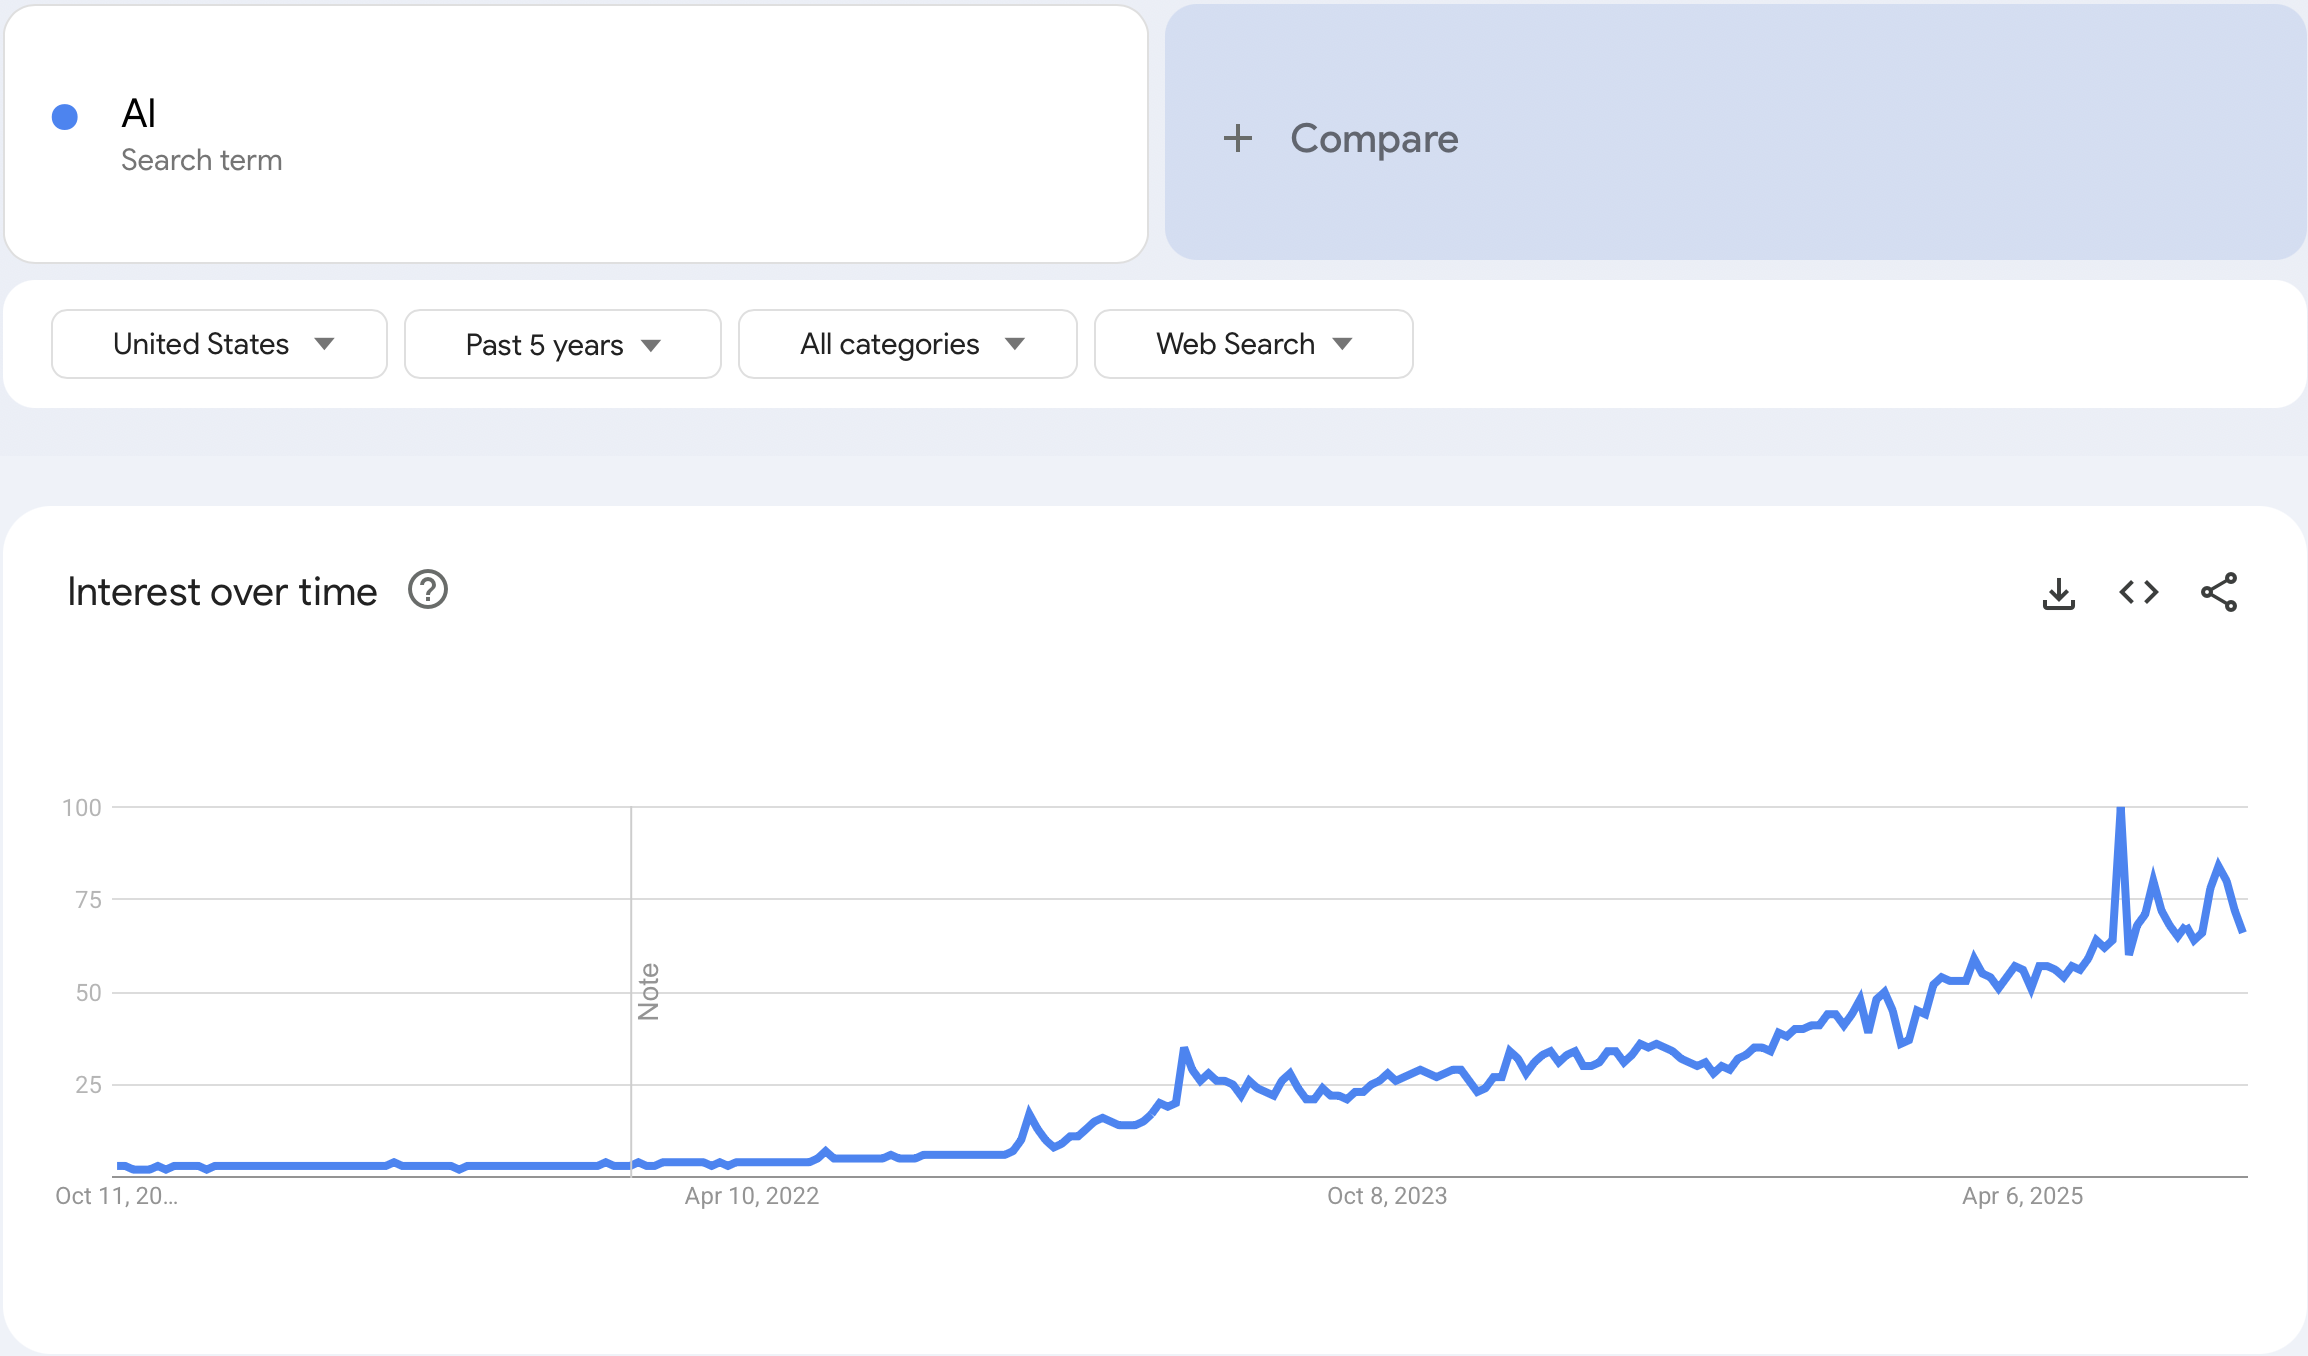Viewport: 2308px width, 1356px height.
Task: Click the Apr 10, 2022 axis label
Action: coord(751,1196)
